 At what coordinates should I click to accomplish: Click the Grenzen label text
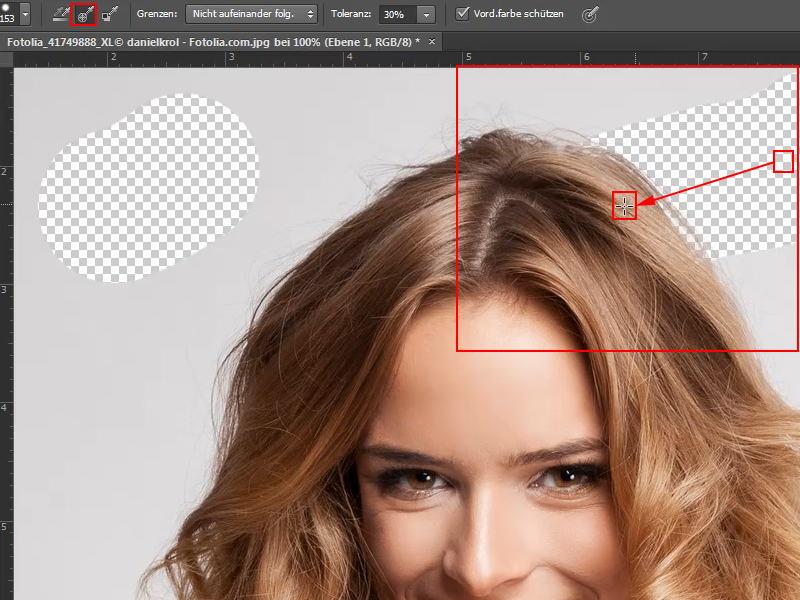157,14
